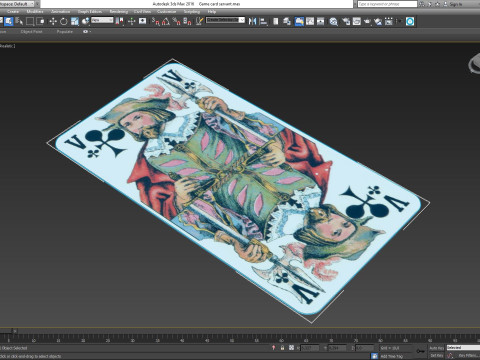
Task: Open the Layer Explorer icon
Action: (287, 22)
